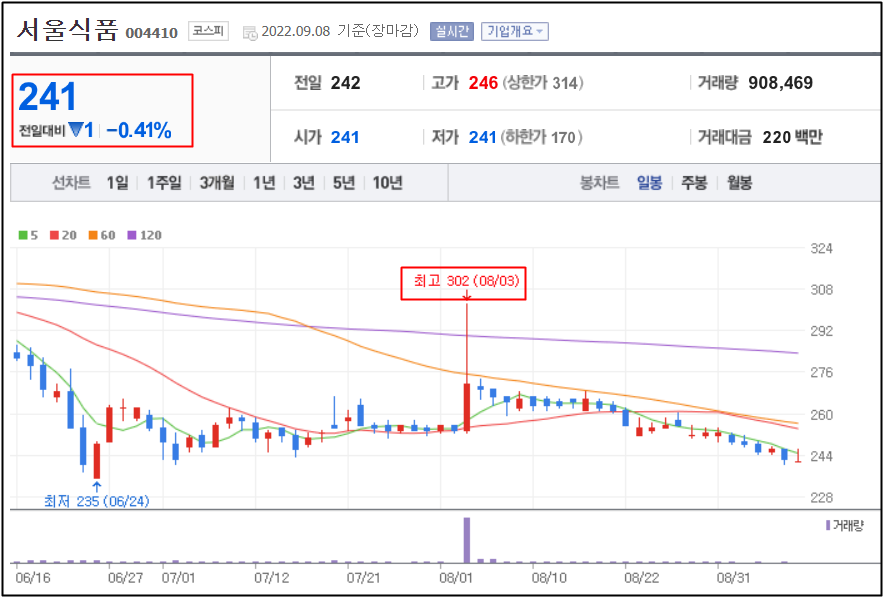
Task: Select the 3년 line chart tab
Action: (x=304, y=182)
